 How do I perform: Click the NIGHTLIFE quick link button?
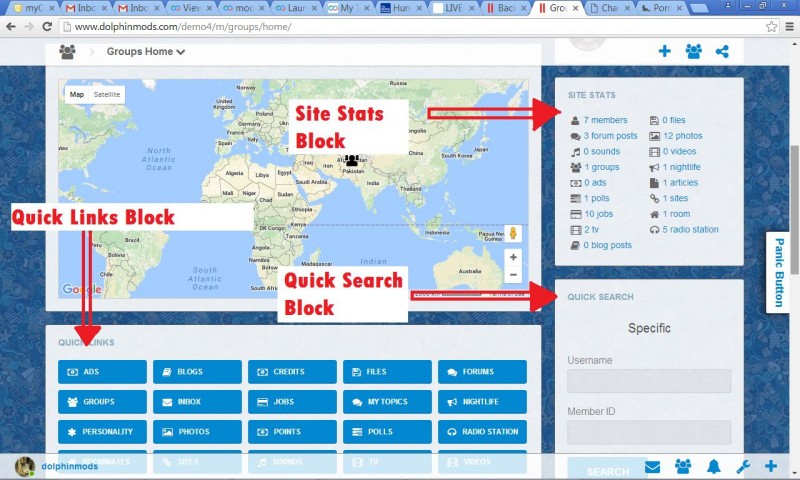(x=482, y=402)
